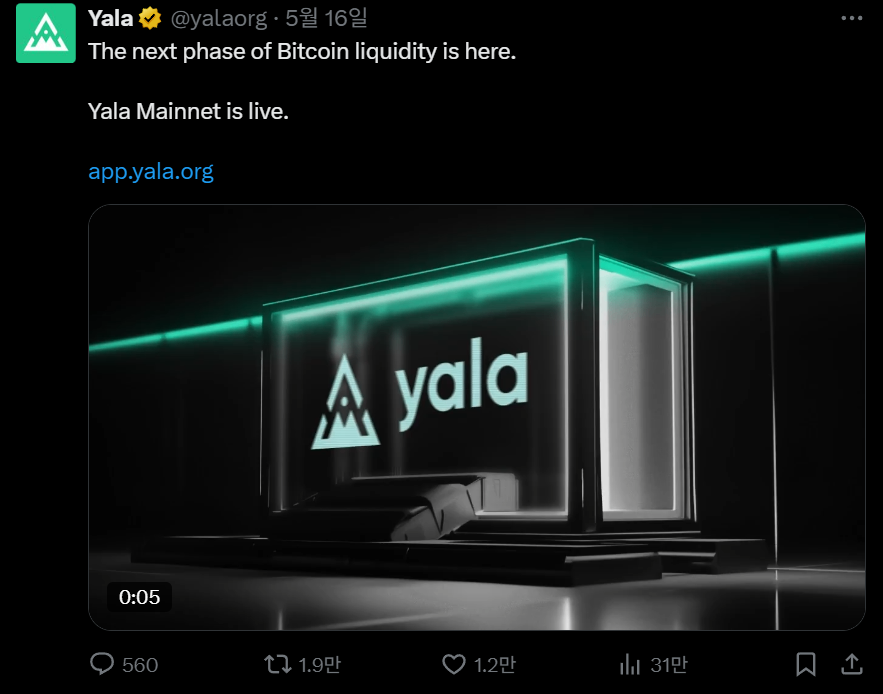883x694 pixels.
Task: Click the 0:05 video duration badge
Action: coord(139,597)
